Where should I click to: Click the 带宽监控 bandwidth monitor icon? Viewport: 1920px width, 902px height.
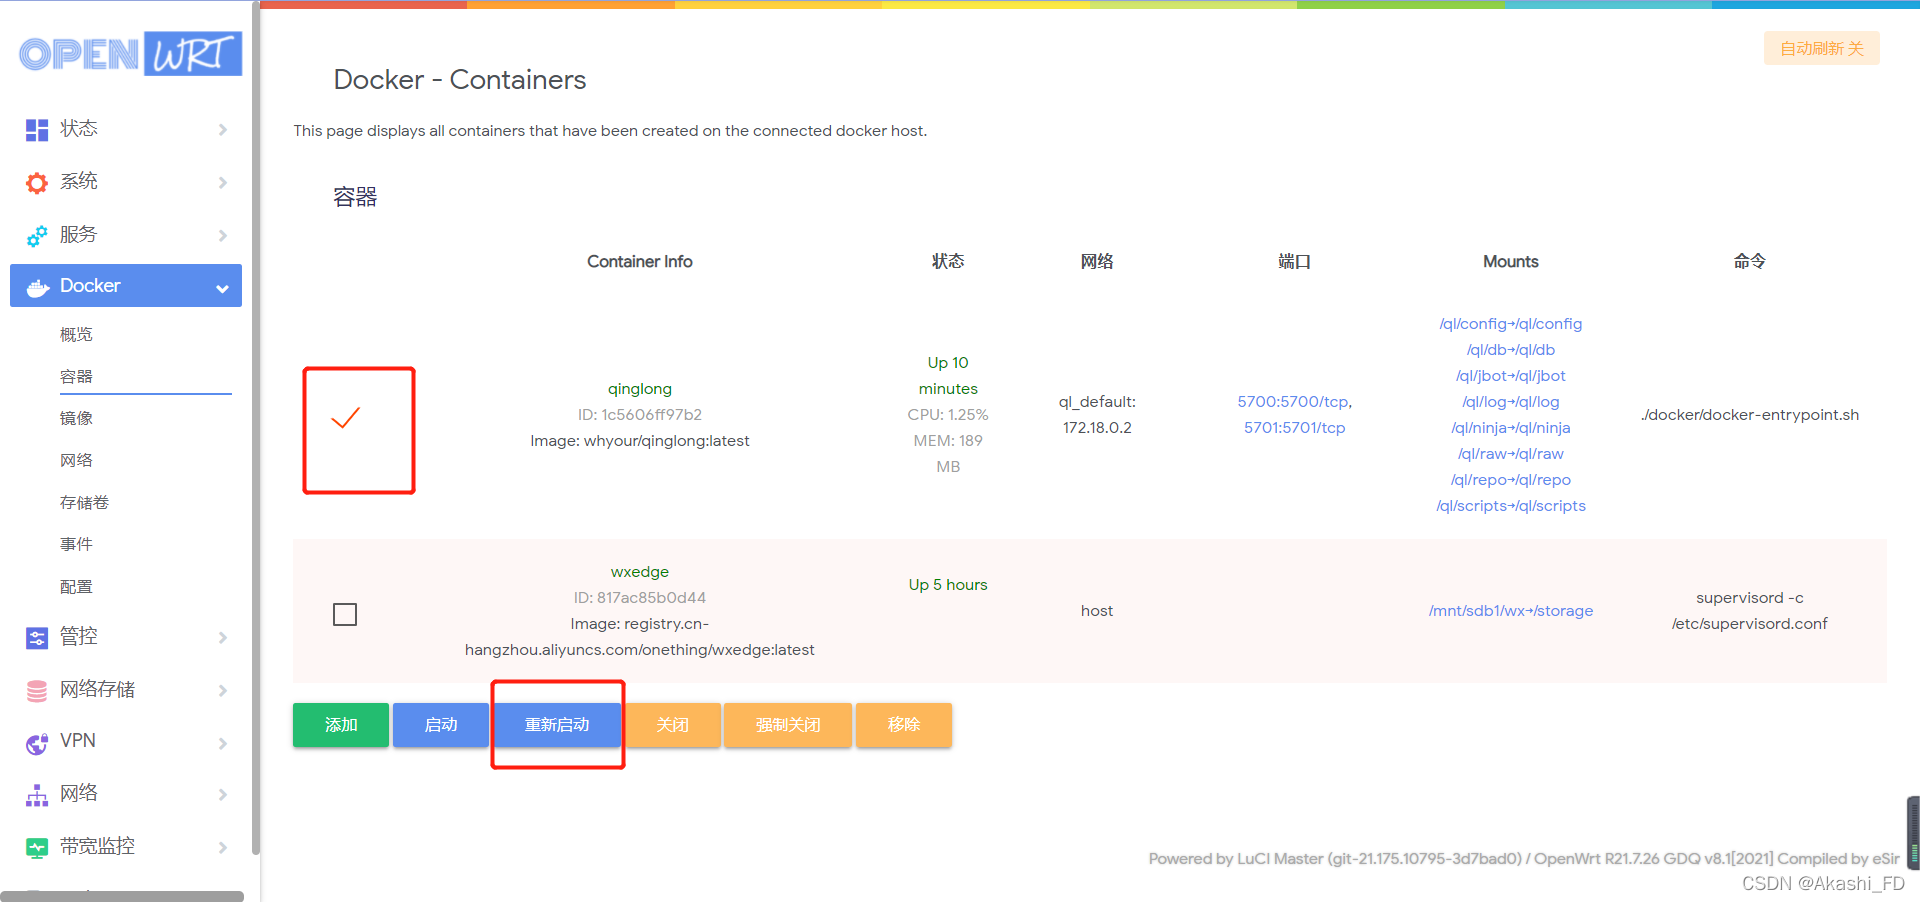point(37,846)
